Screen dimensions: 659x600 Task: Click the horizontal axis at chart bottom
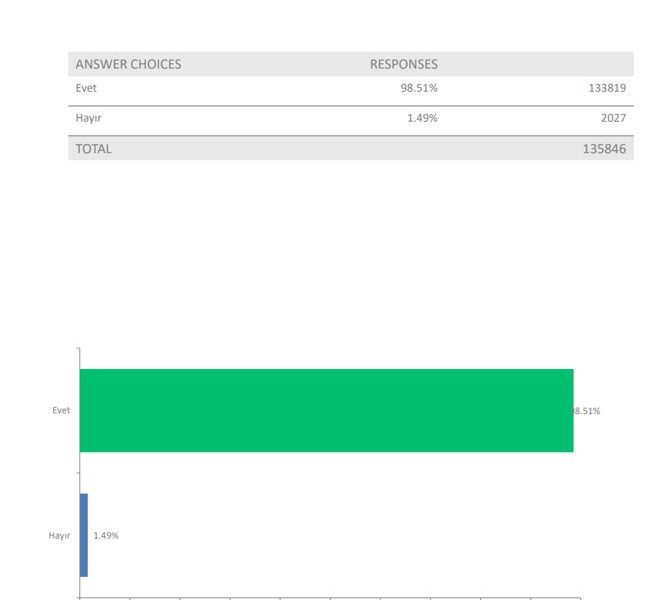(330, 598)
